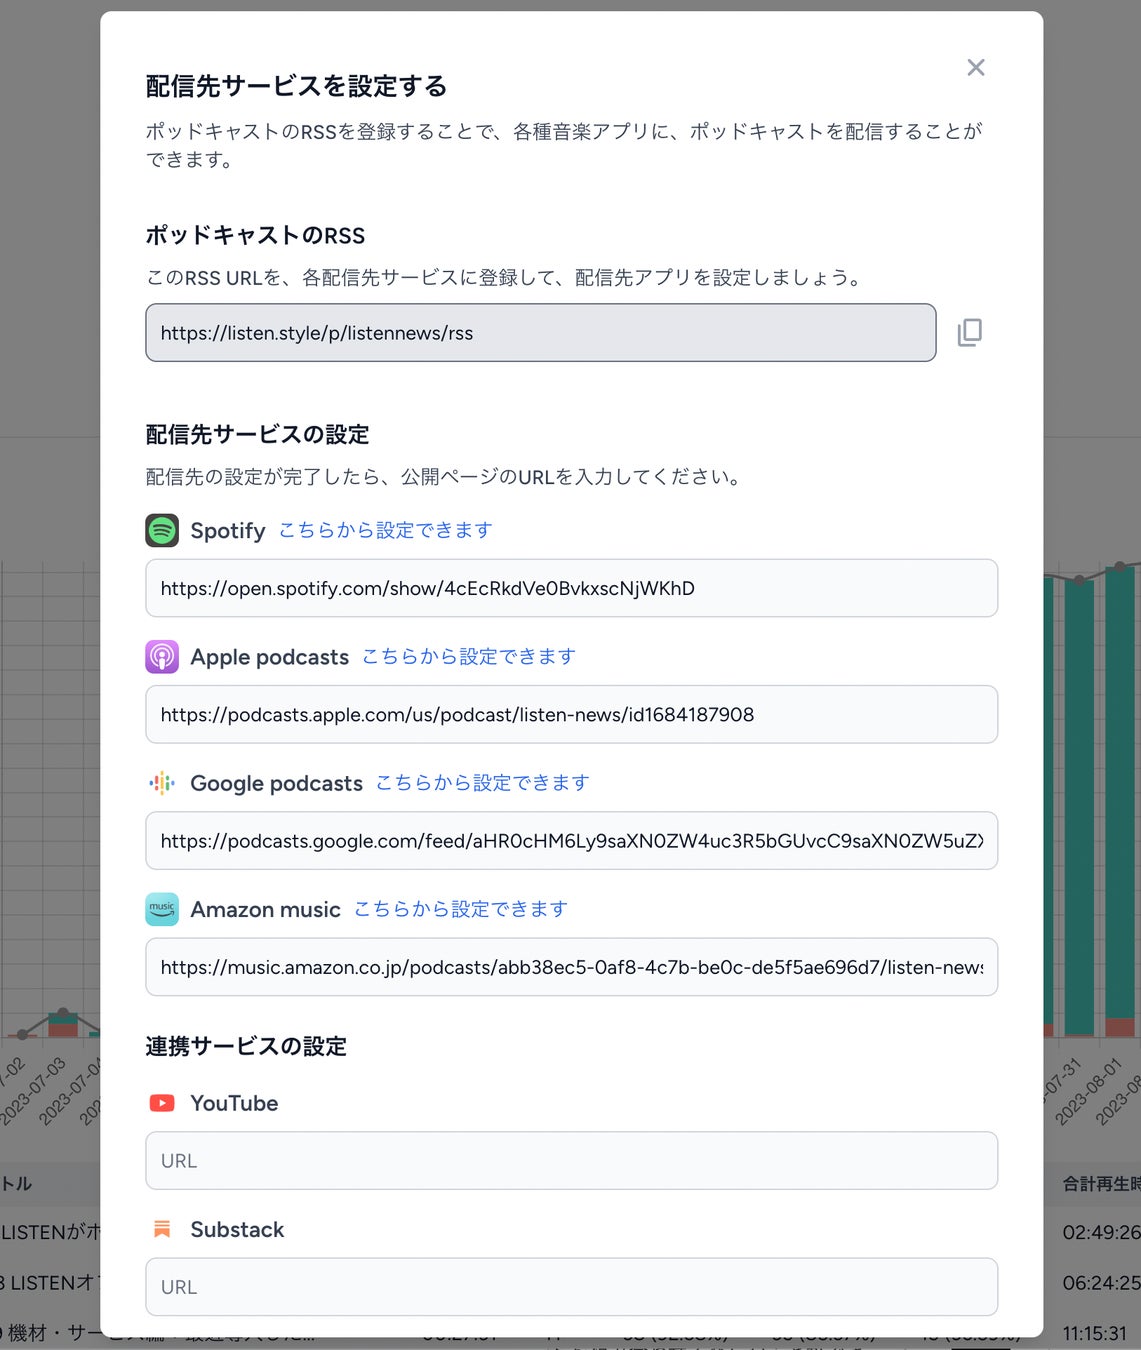The height and width of the screenshot is (1350, 1141).
Task: Open the Google podcasts setup link
Action: (x=482, y=782)
